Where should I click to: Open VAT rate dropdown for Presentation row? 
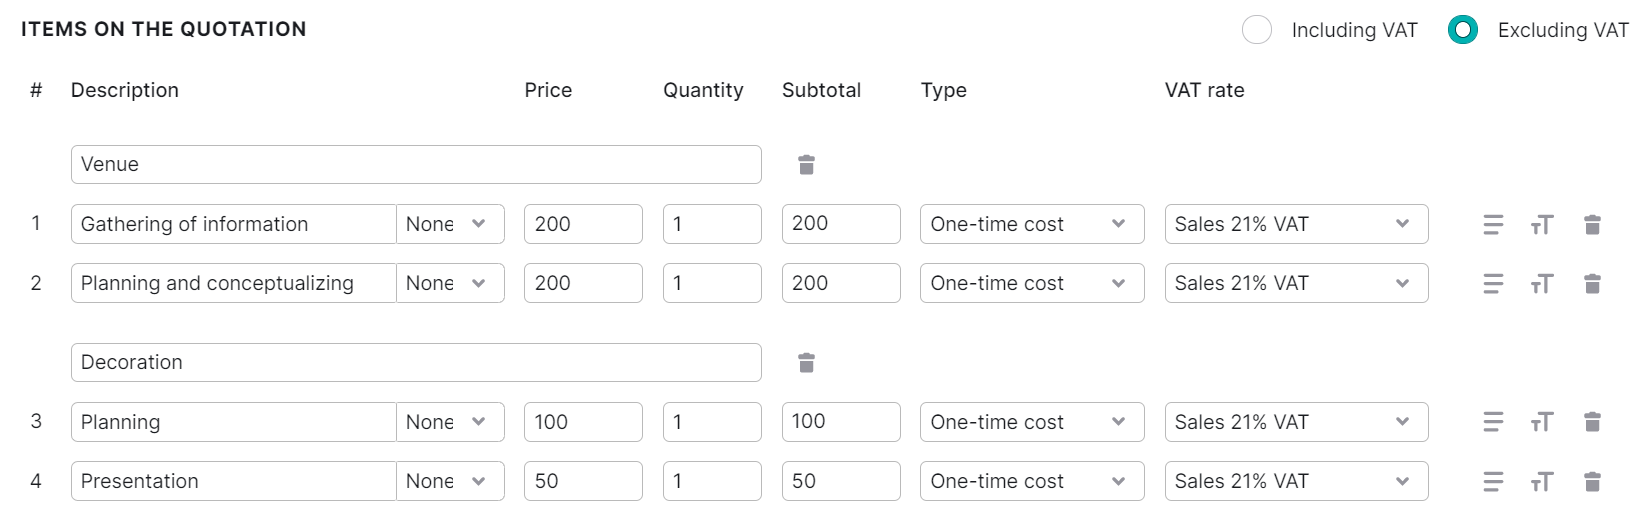(x=1296, y=481)
